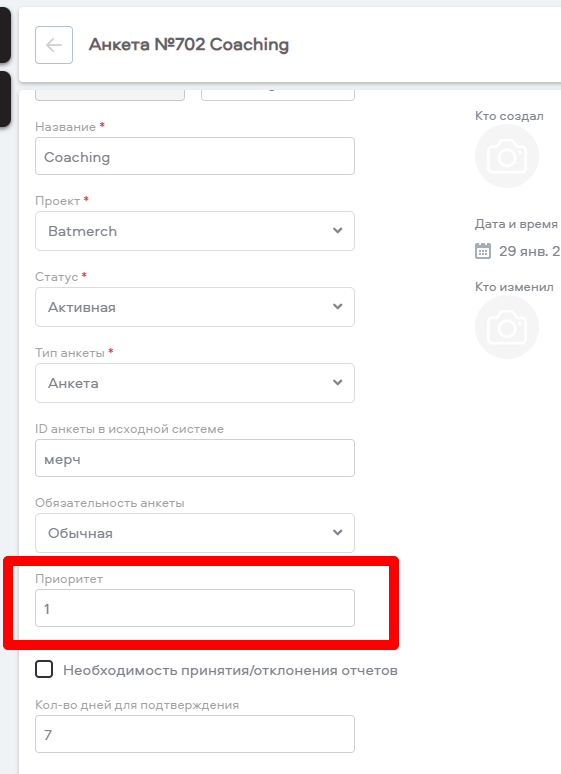Click the Анкета №702 Coaching page title
561x774 pixels.
pos(189,44)
